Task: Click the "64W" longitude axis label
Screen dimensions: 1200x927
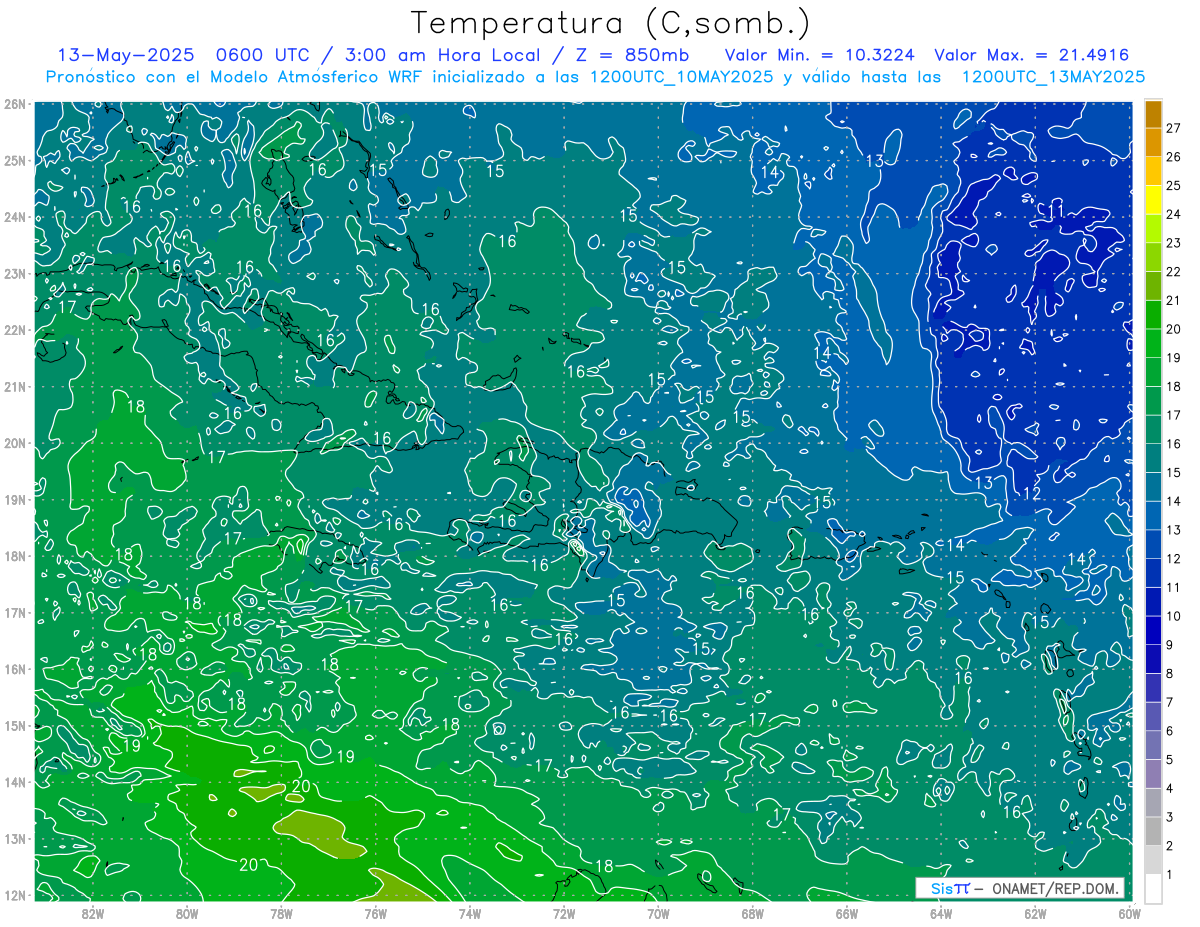Action: coord(940,912)
